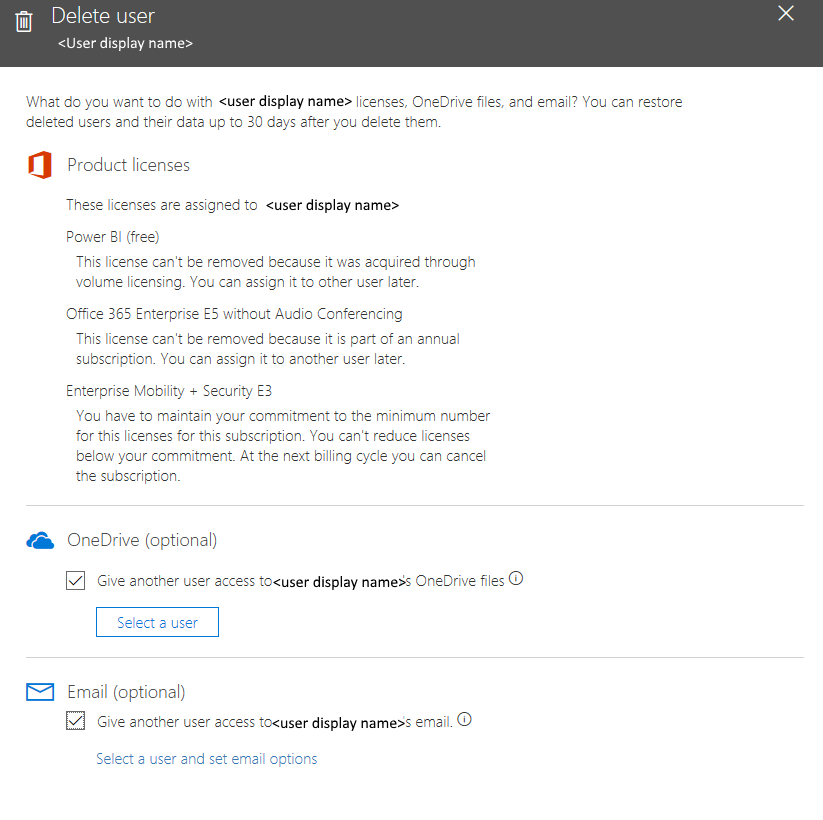Toggle the email access checkbox
823x820 pixels.
[75, 721]
